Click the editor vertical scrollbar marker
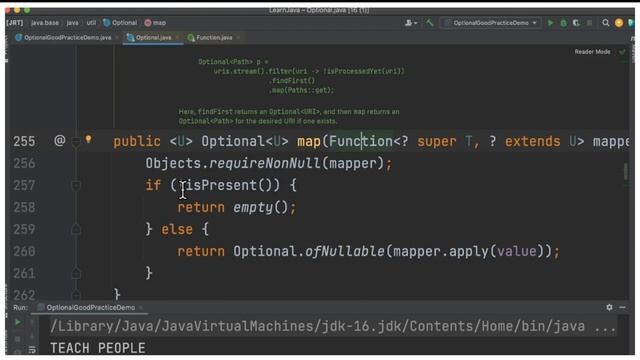 pyautogui.click(x=625, y=172)
